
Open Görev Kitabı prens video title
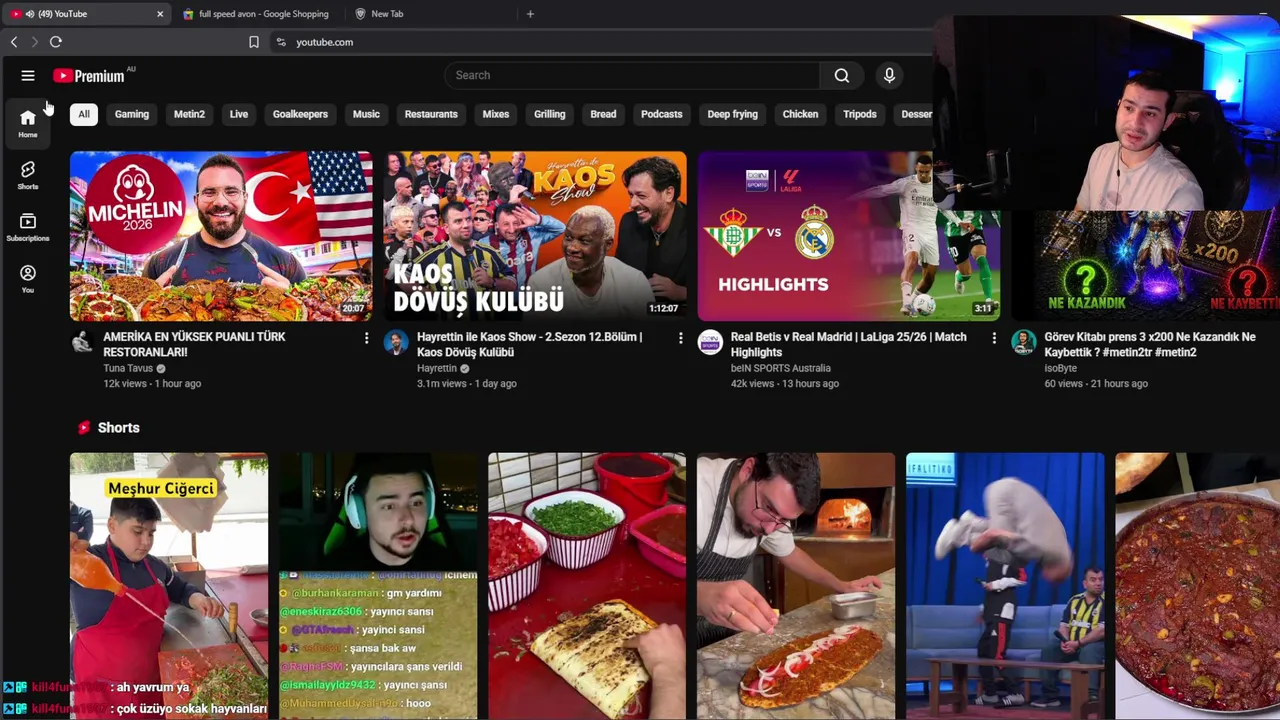(x=1150, y=344)
